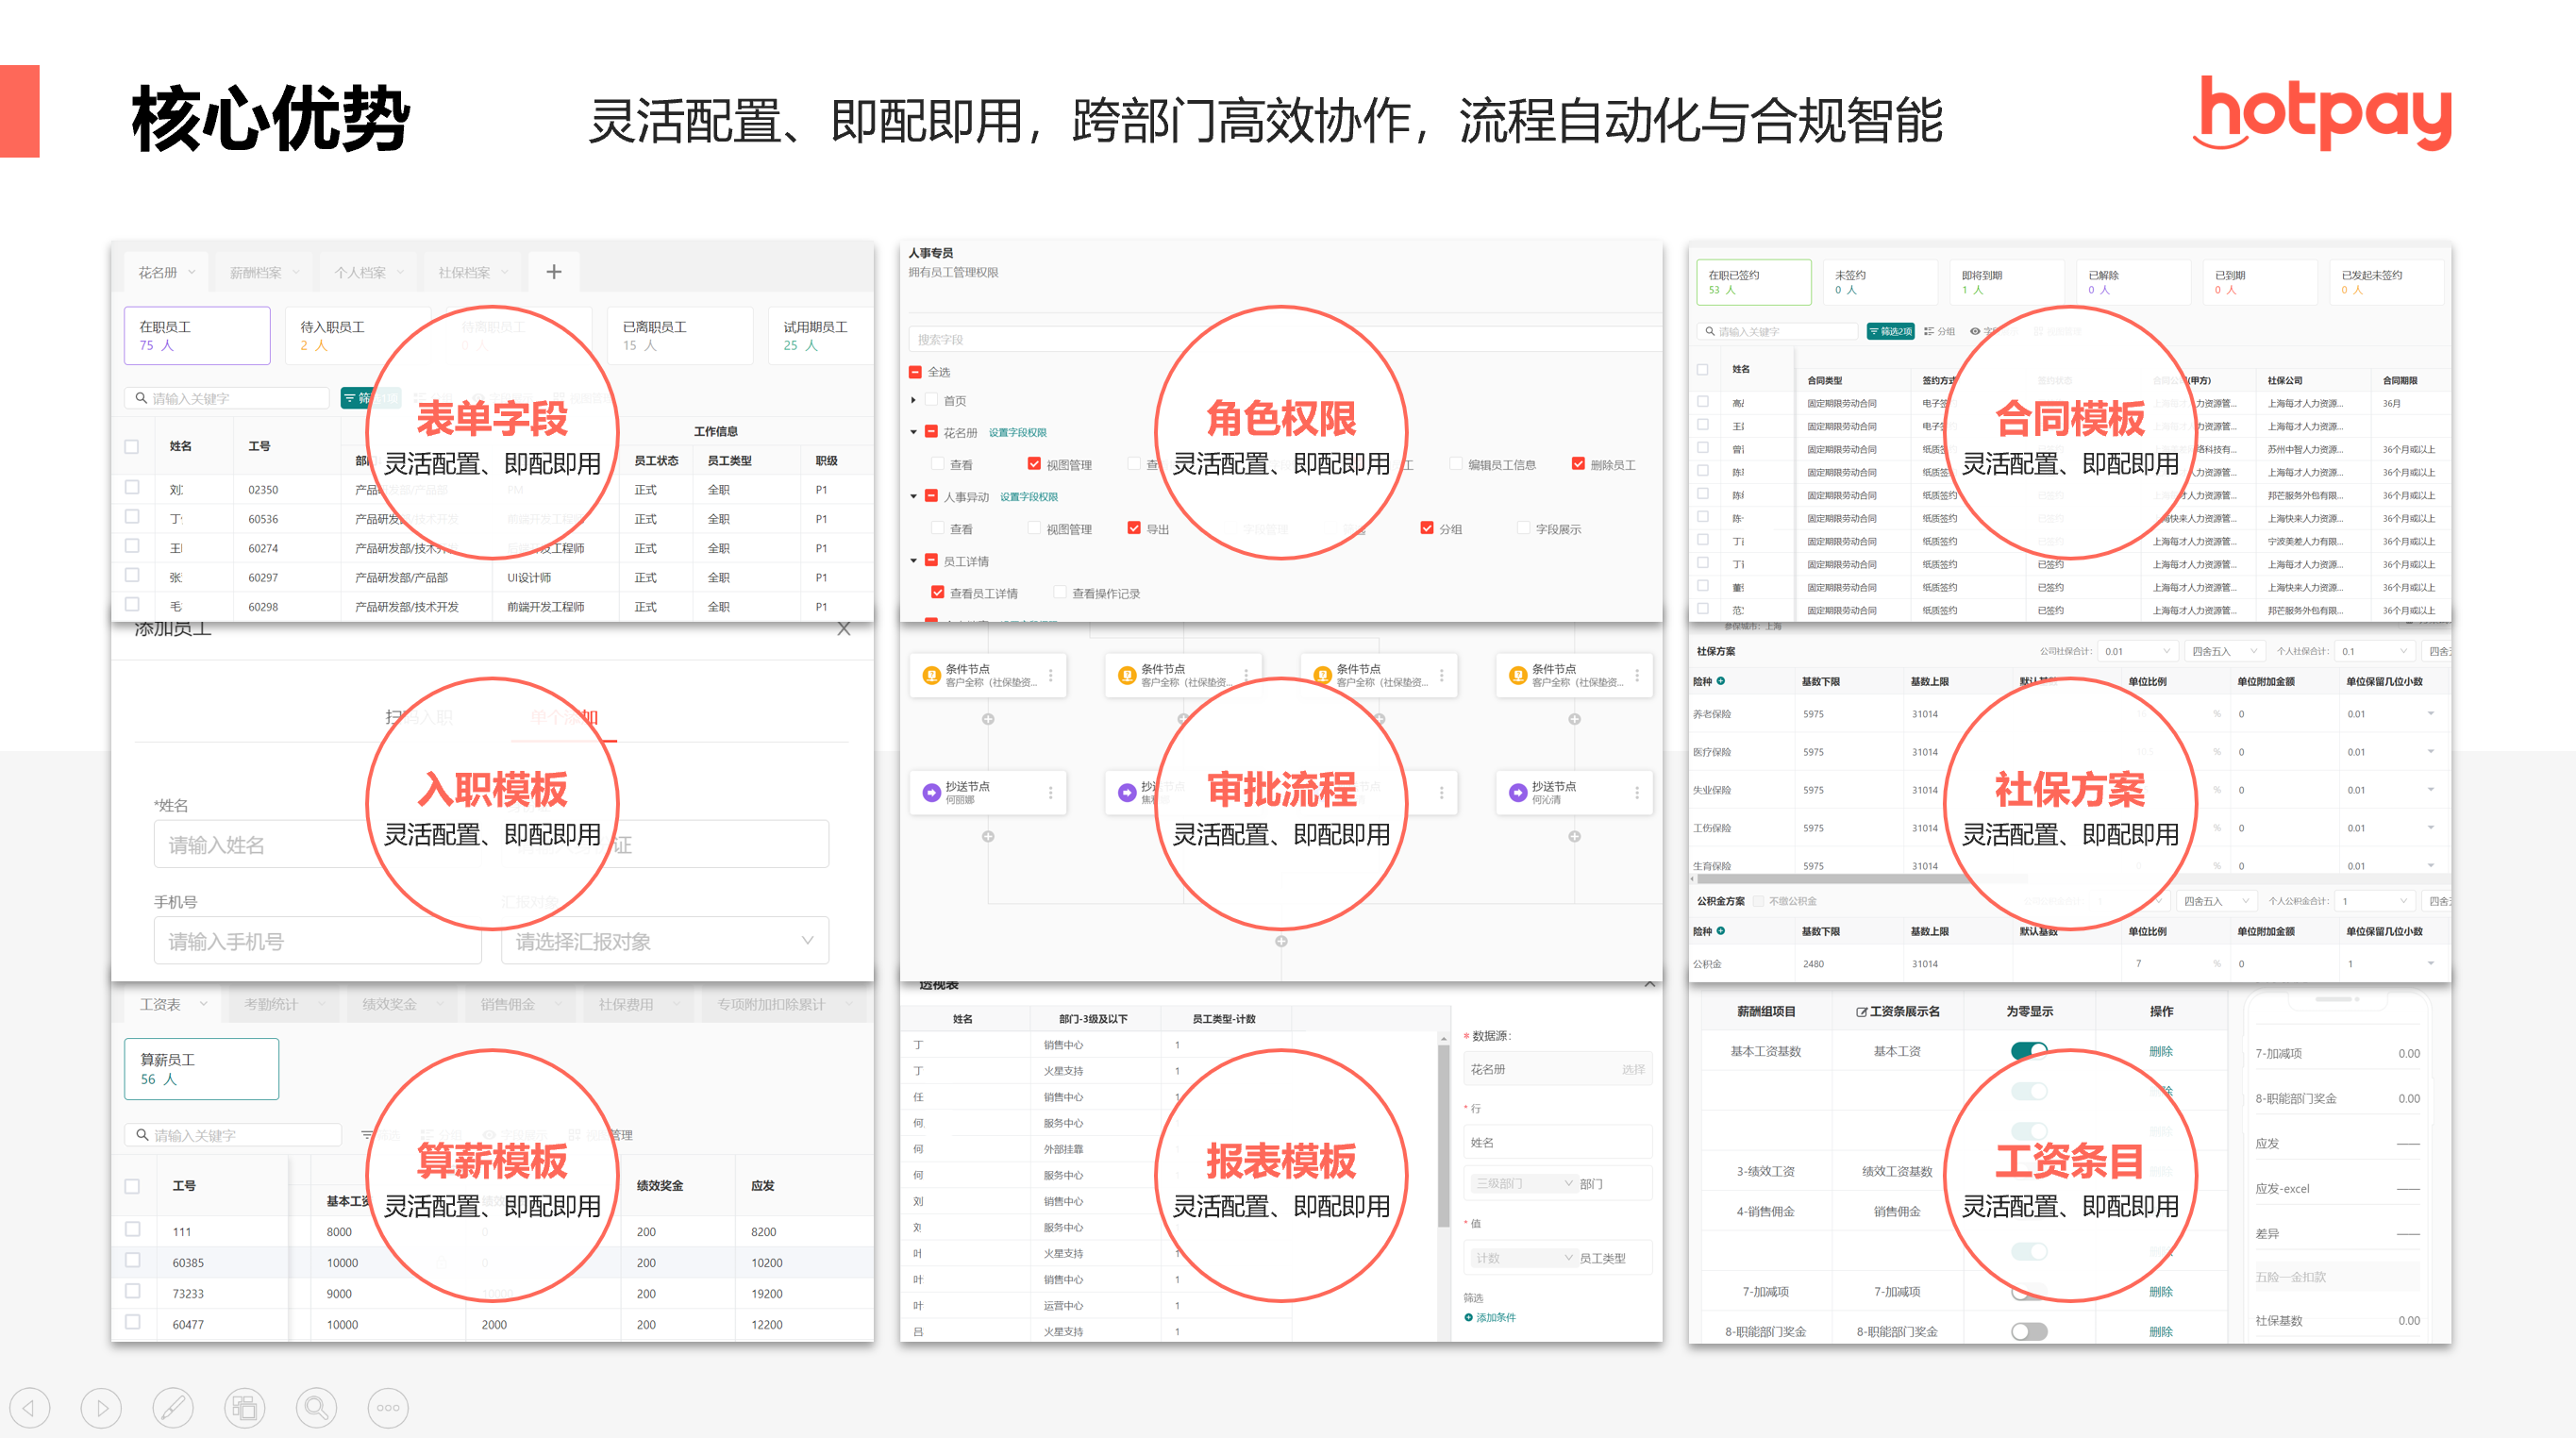Toggle the 8-职能部门奖金 为零显示 switch
The height and width of the screenshot is (1438, 2576).
pos(2029,1331)
